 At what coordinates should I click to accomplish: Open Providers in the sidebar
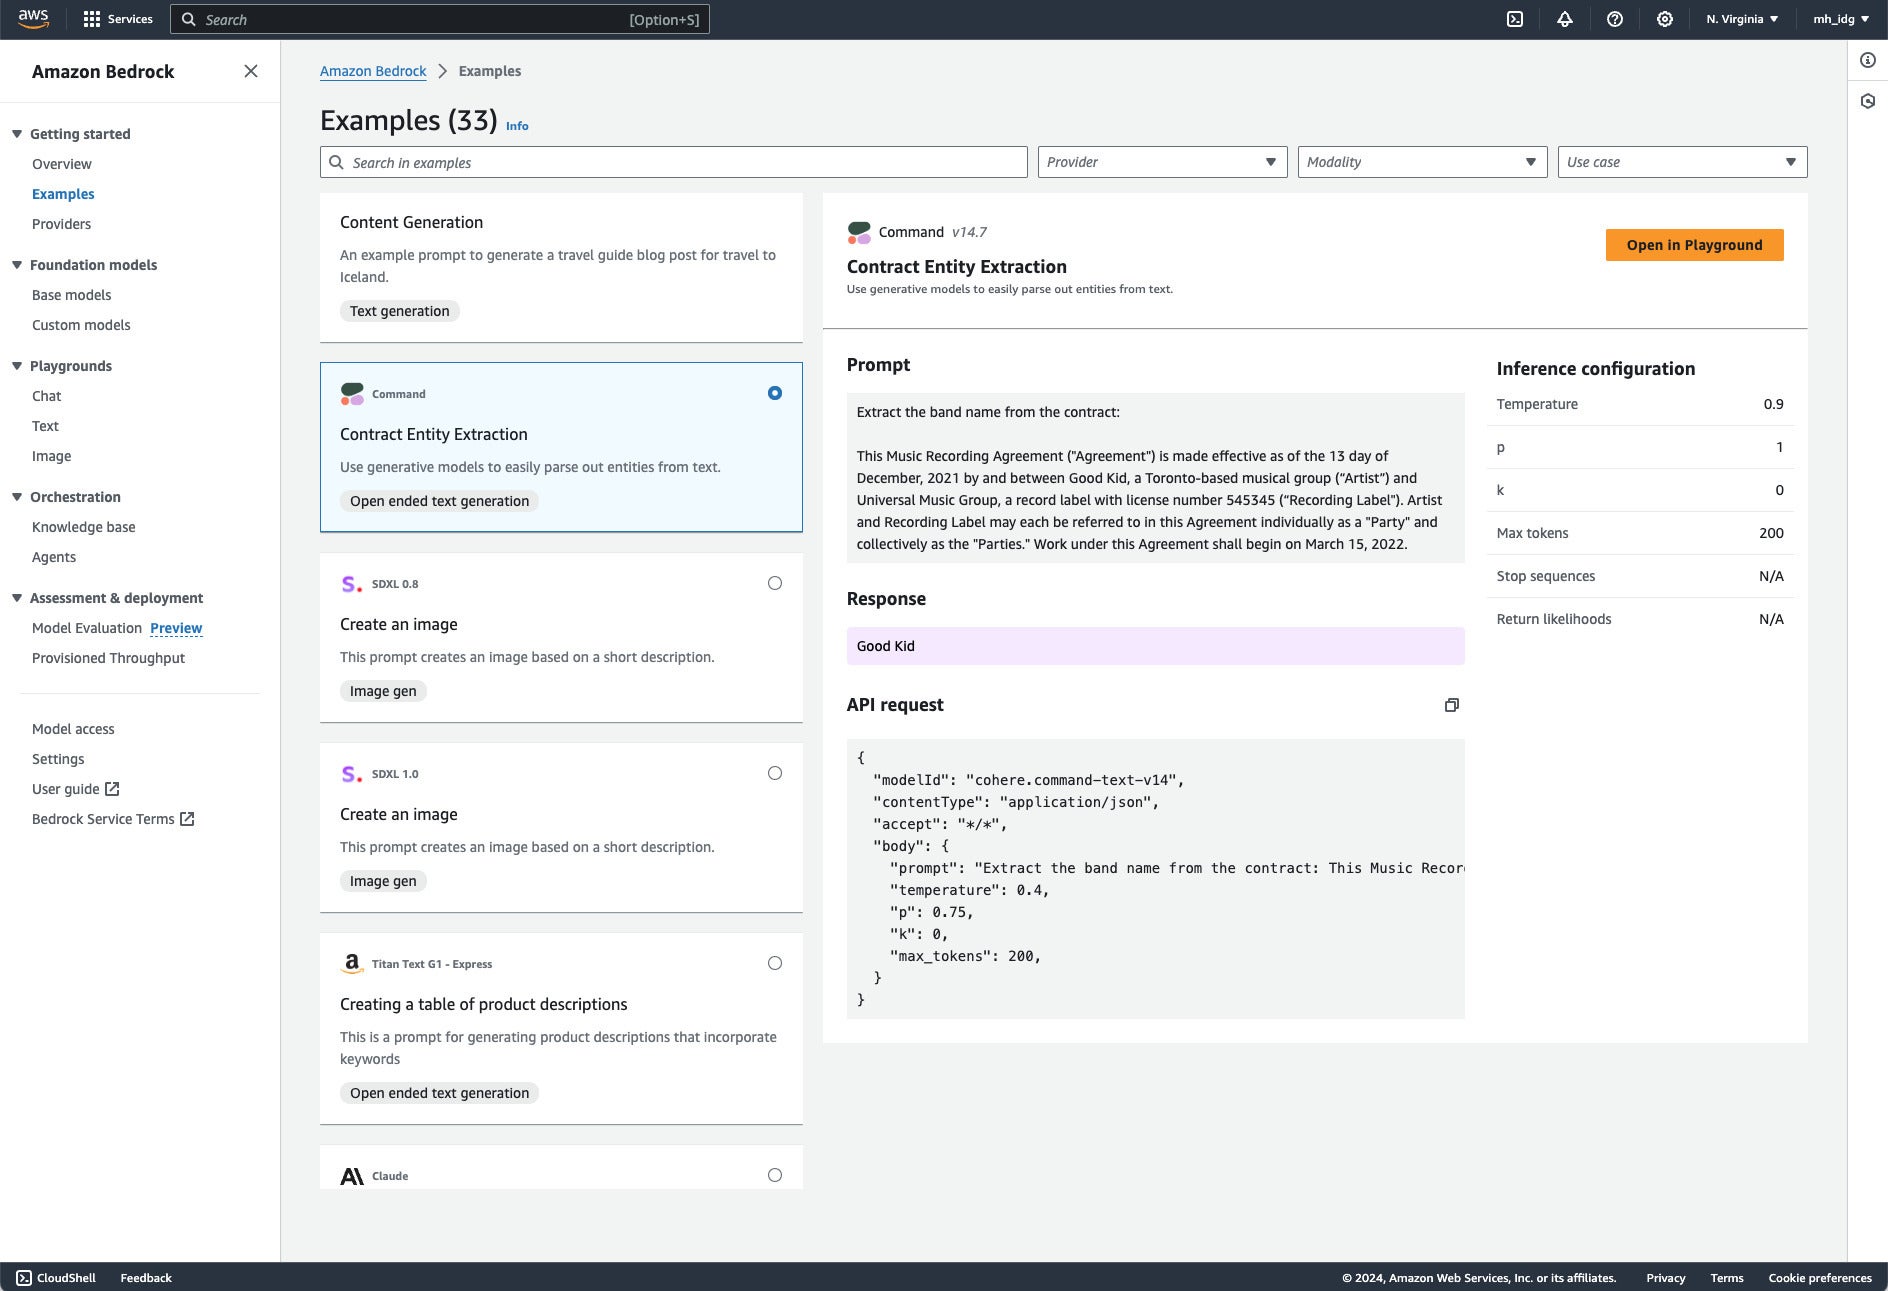click(61, 224)
